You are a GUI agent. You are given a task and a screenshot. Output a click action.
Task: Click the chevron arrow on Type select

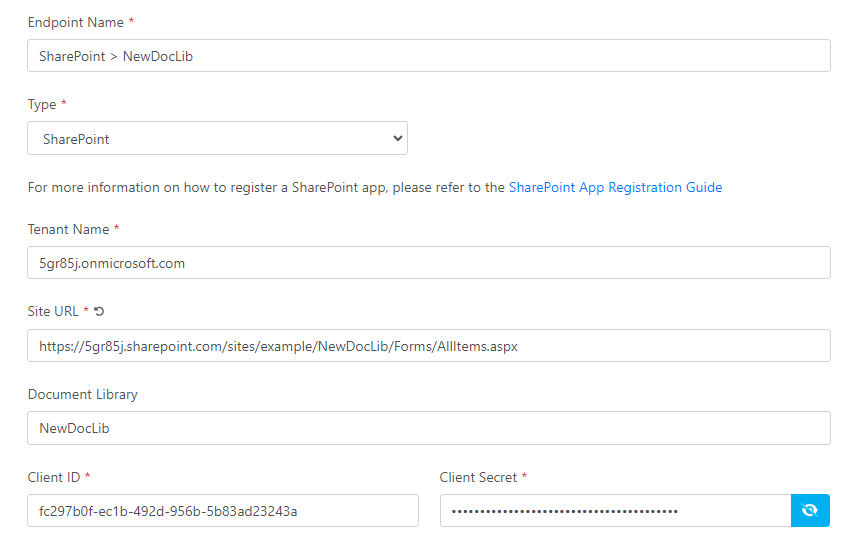[x=397, y=139]
